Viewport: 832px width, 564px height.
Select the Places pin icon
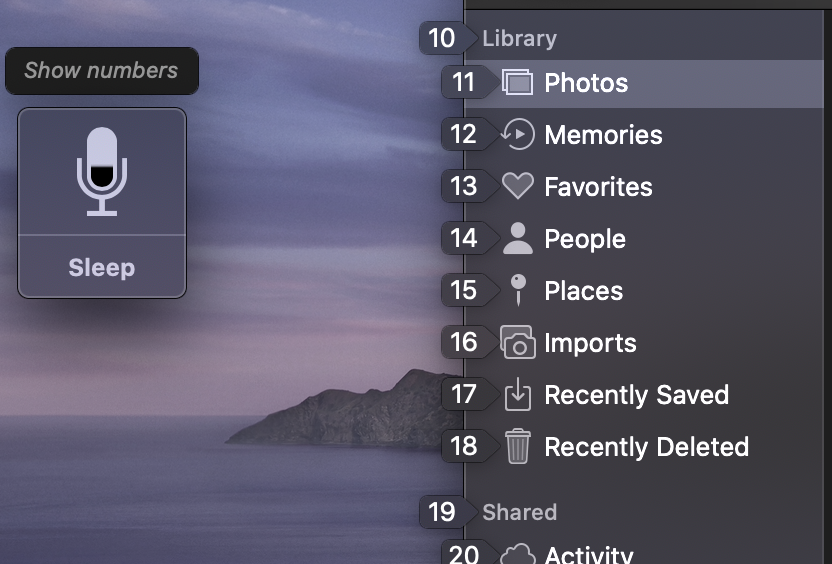[x=517, y=291]
